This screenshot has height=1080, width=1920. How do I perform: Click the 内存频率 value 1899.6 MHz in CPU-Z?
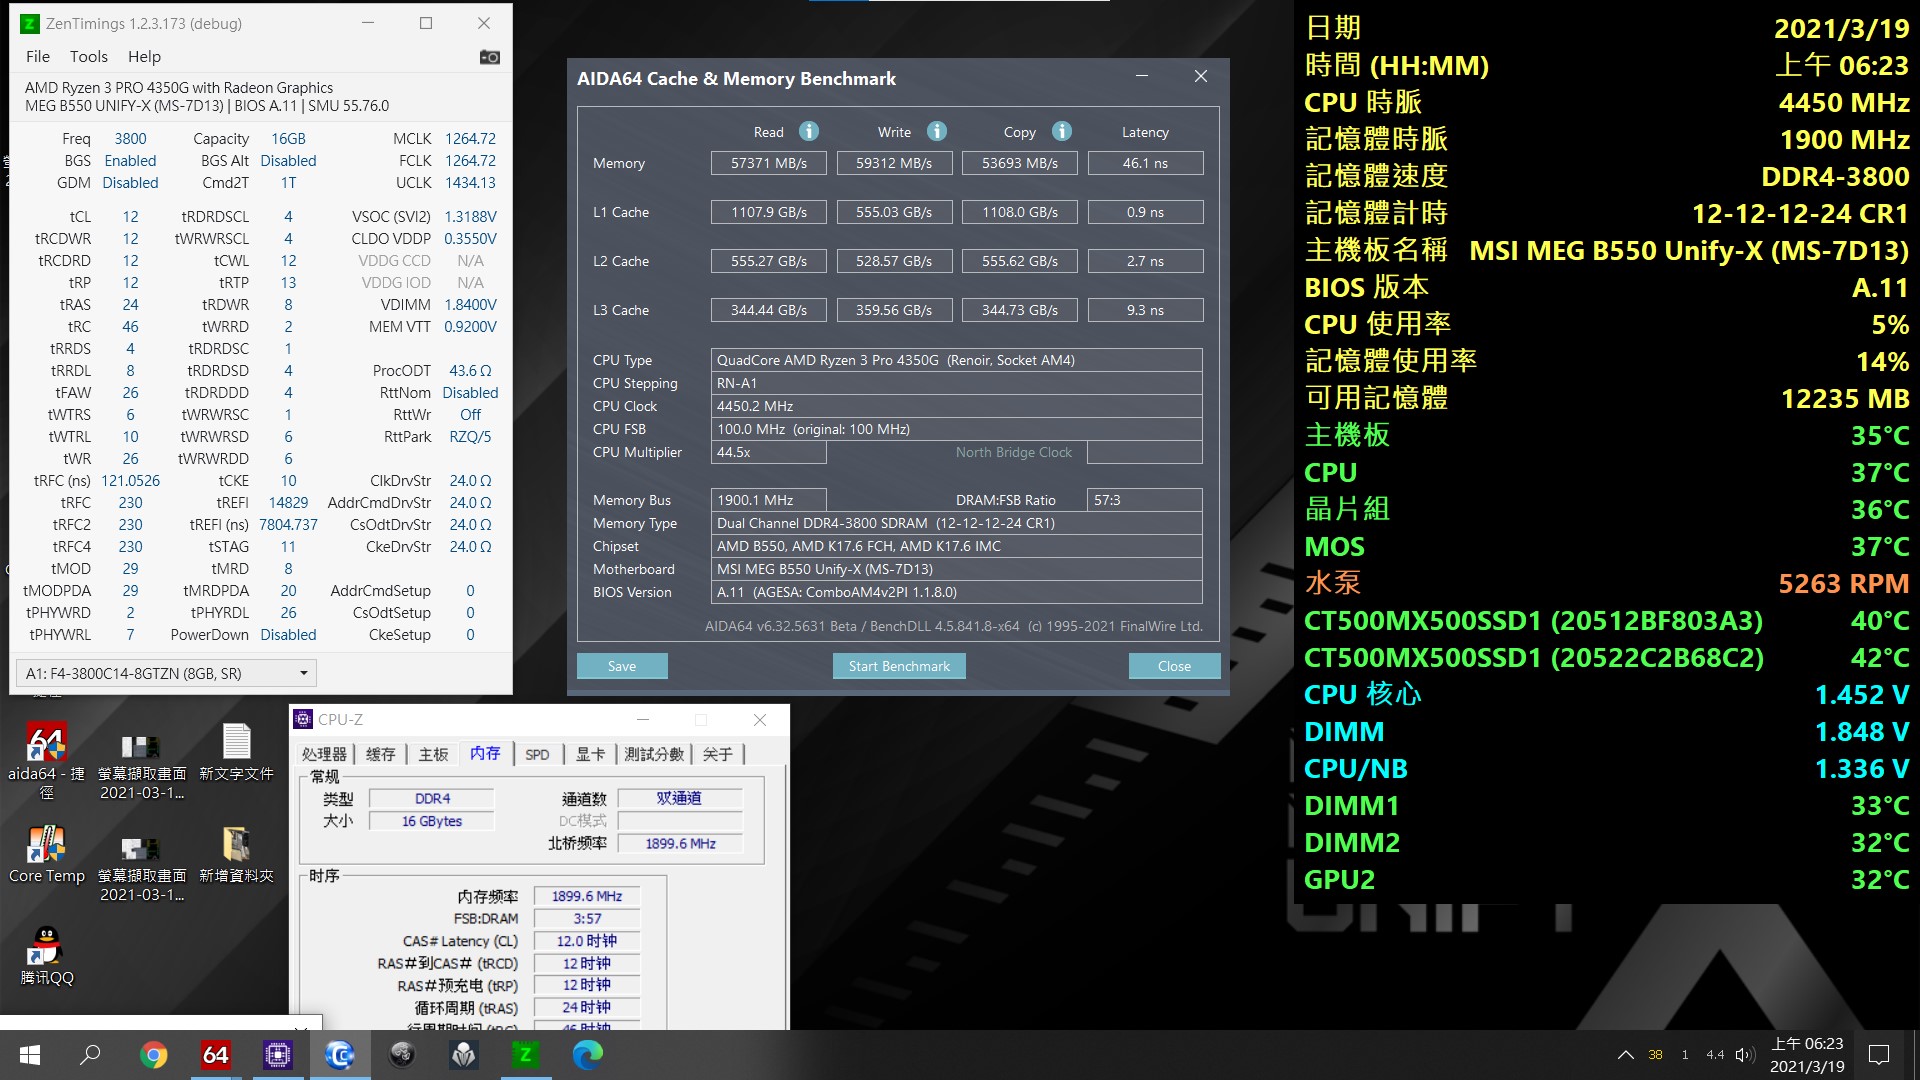pos(587,896)
